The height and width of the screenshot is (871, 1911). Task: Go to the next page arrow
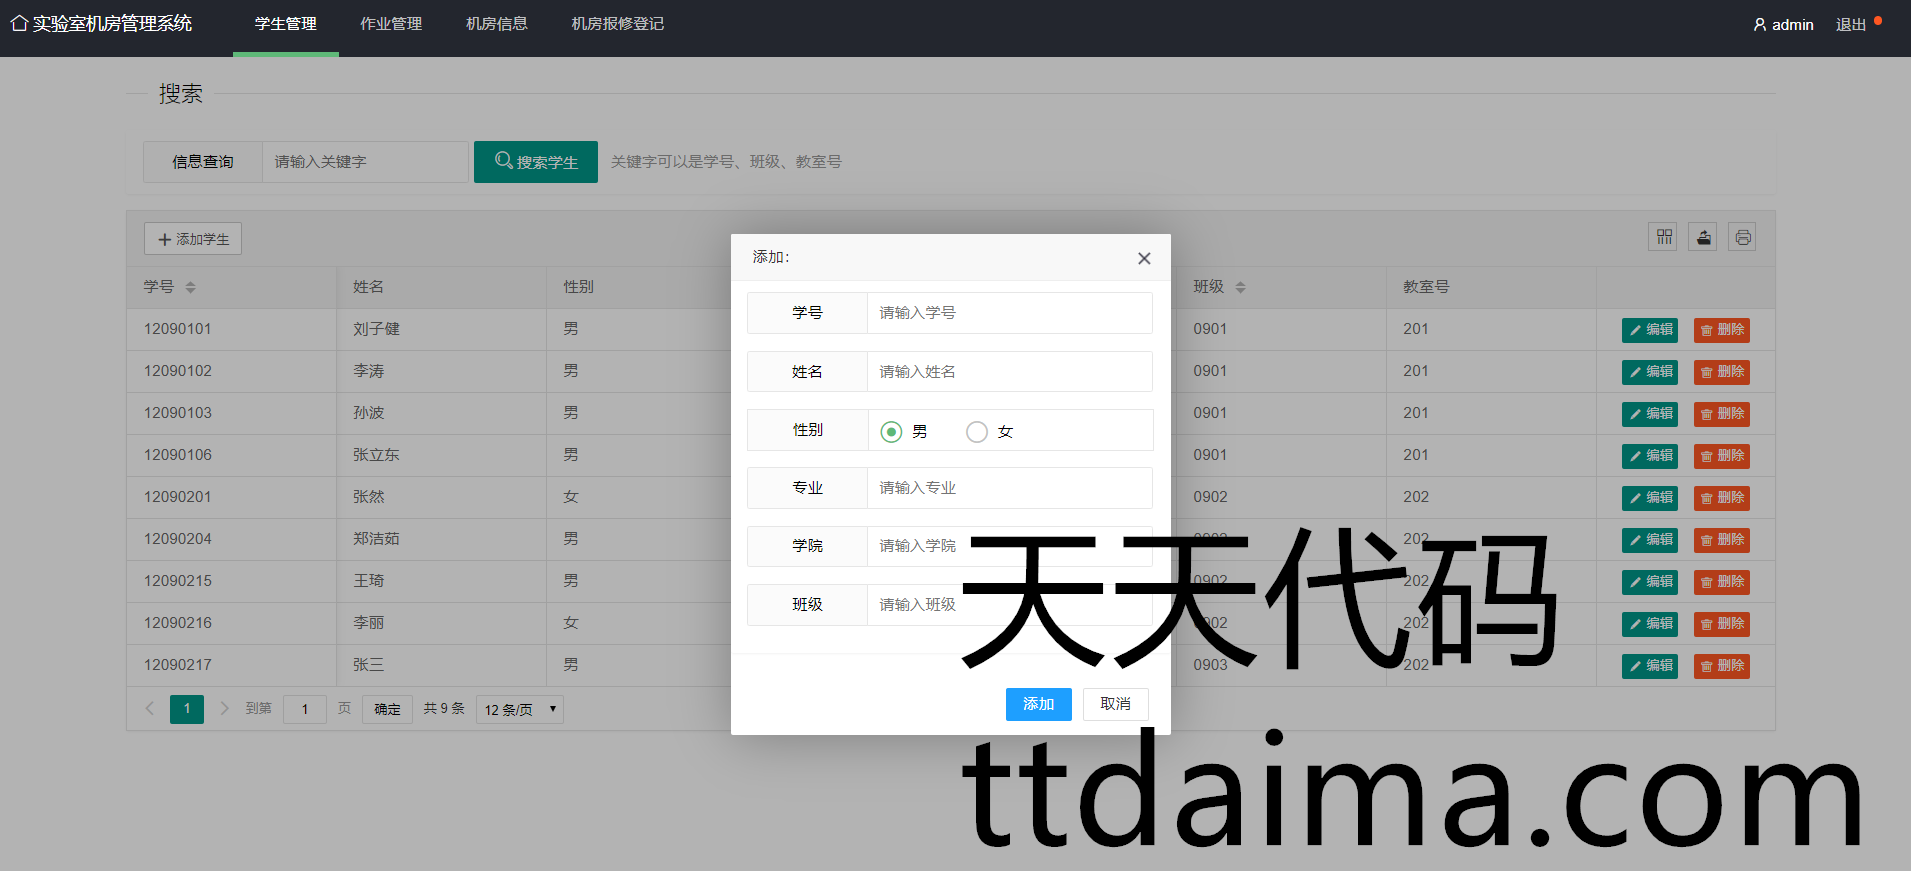224,708
